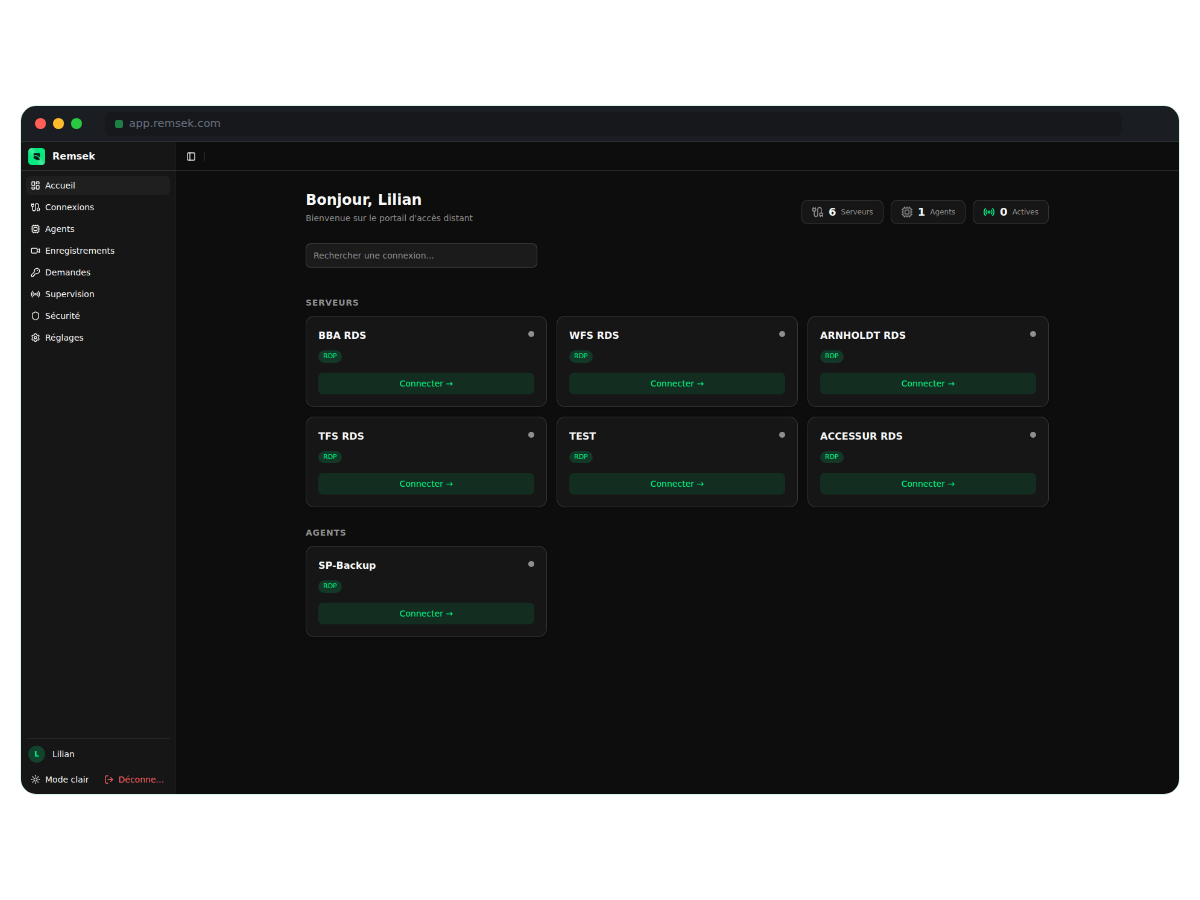Switch to Mode clair theme
The width and height of the screenshot is (1200, 900).
point(59,779)
